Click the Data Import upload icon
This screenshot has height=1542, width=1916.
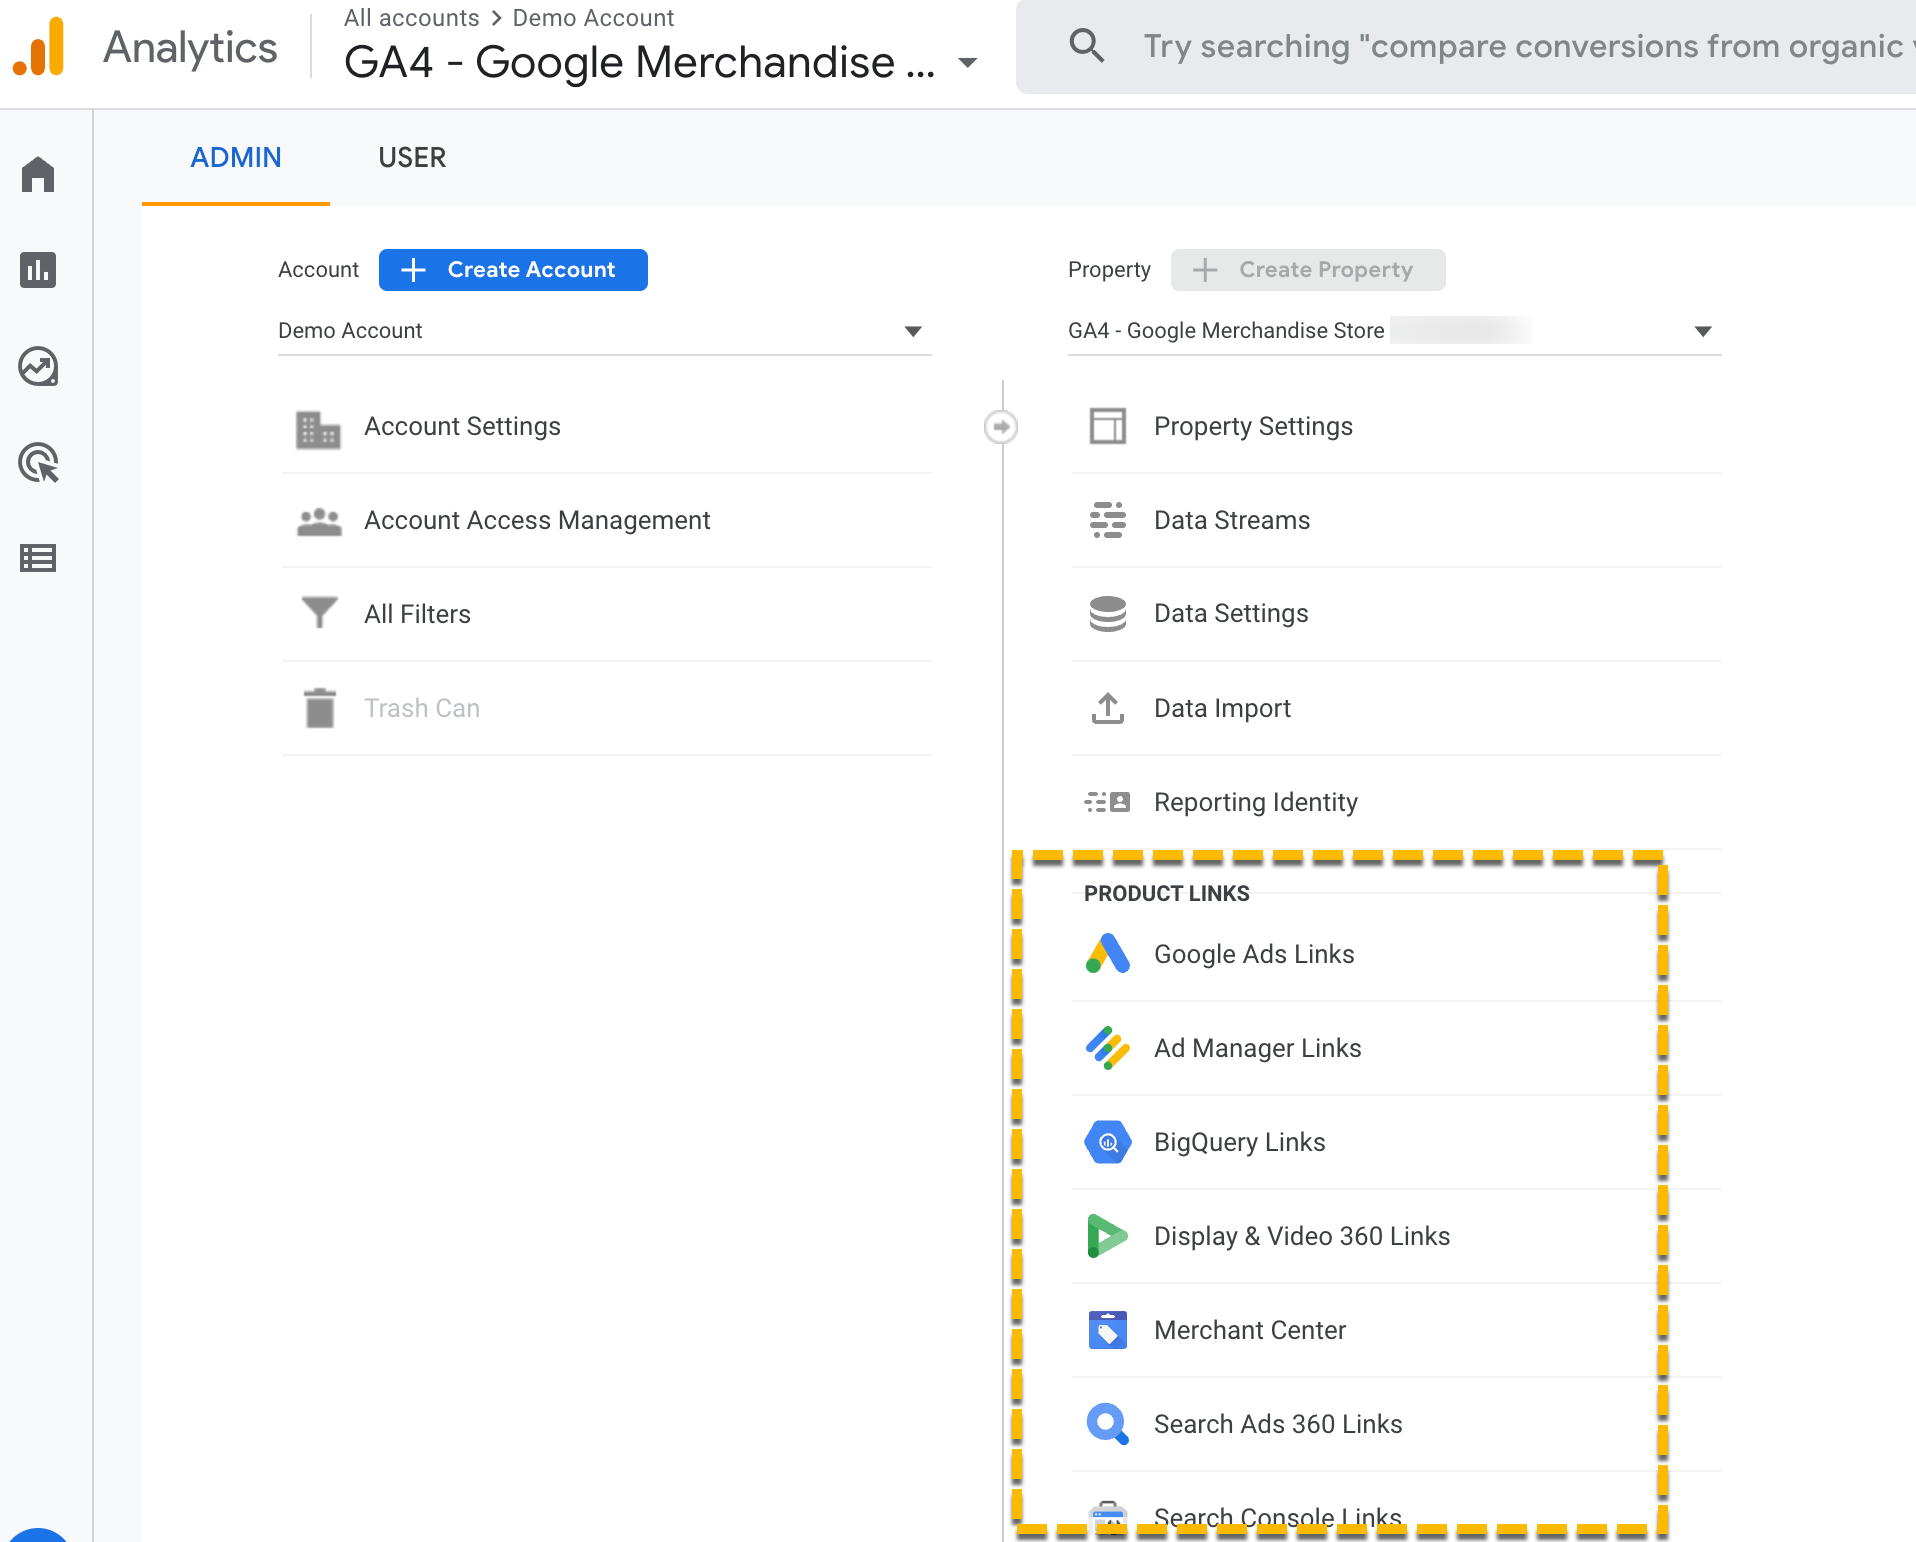coord(1108,708)
